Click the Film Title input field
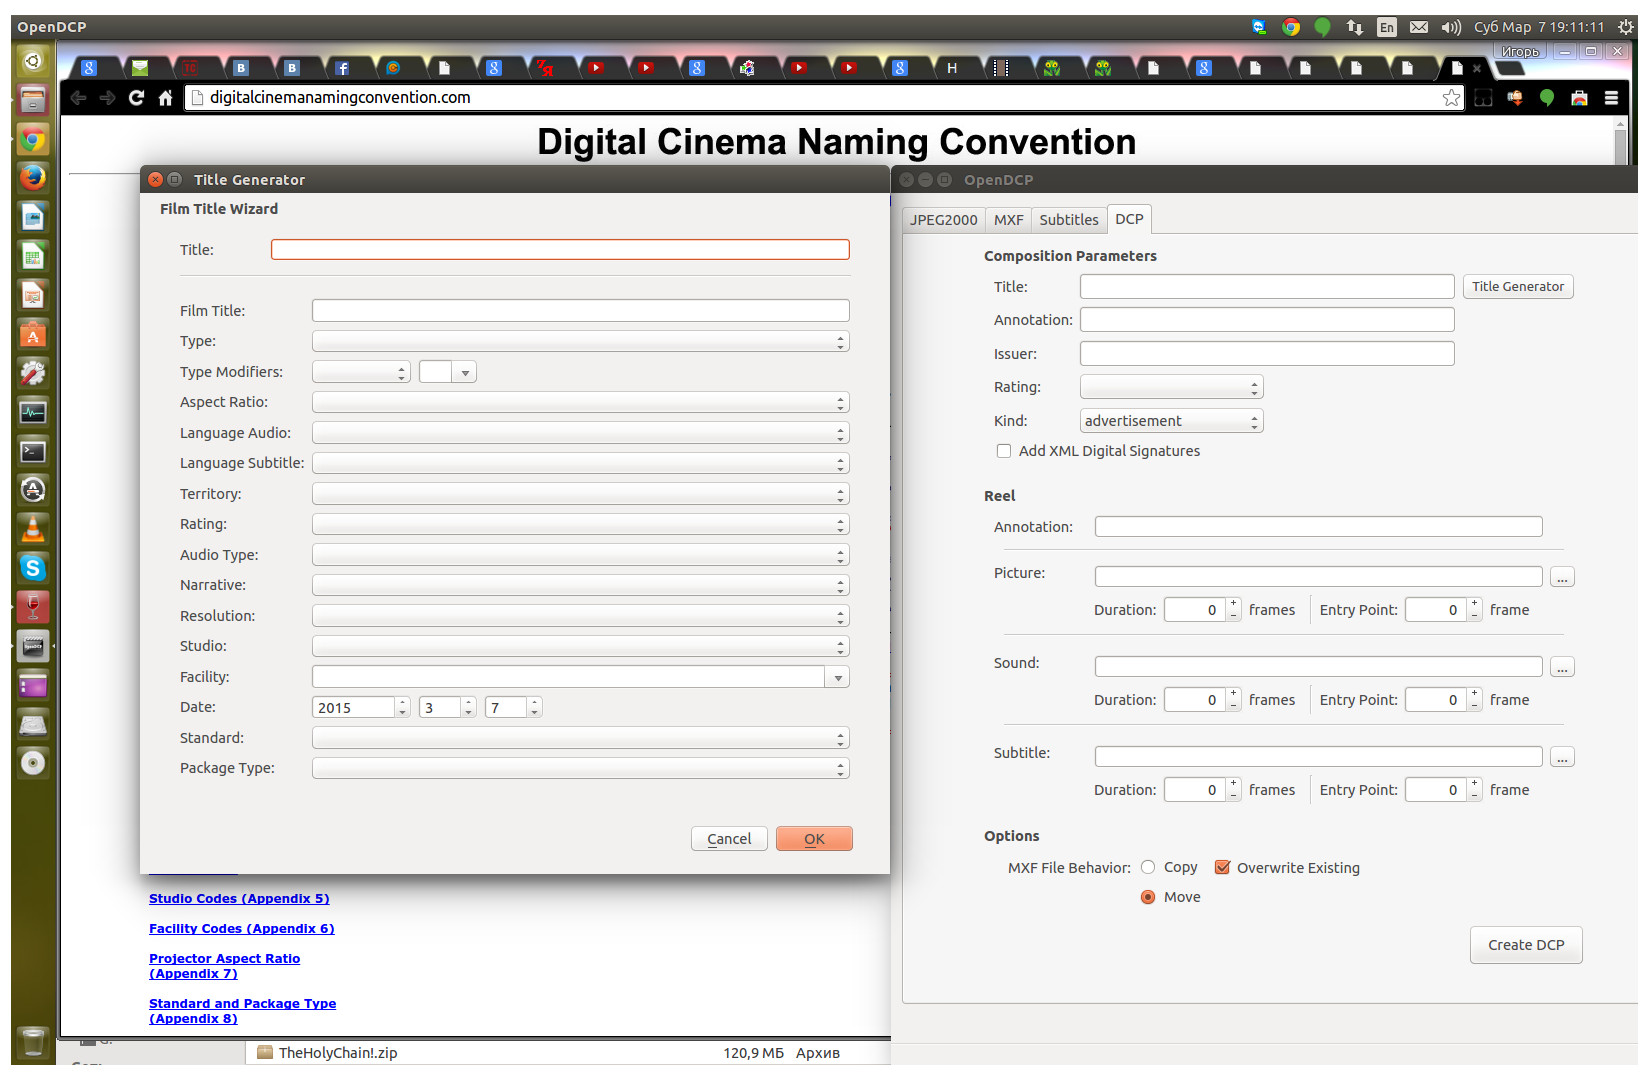Viewport: 1650px width, 1080px height. point(580,311)
